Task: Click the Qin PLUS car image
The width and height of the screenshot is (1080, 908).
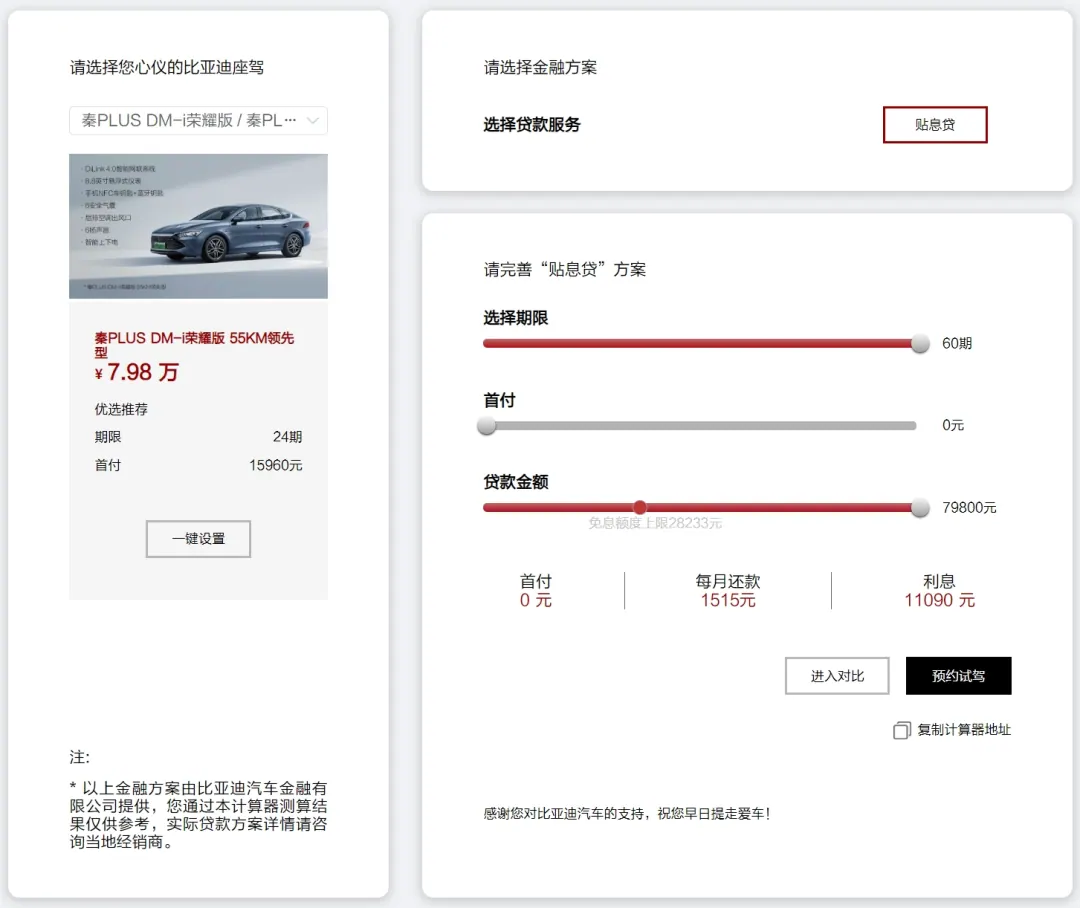Action: point(198,226)
